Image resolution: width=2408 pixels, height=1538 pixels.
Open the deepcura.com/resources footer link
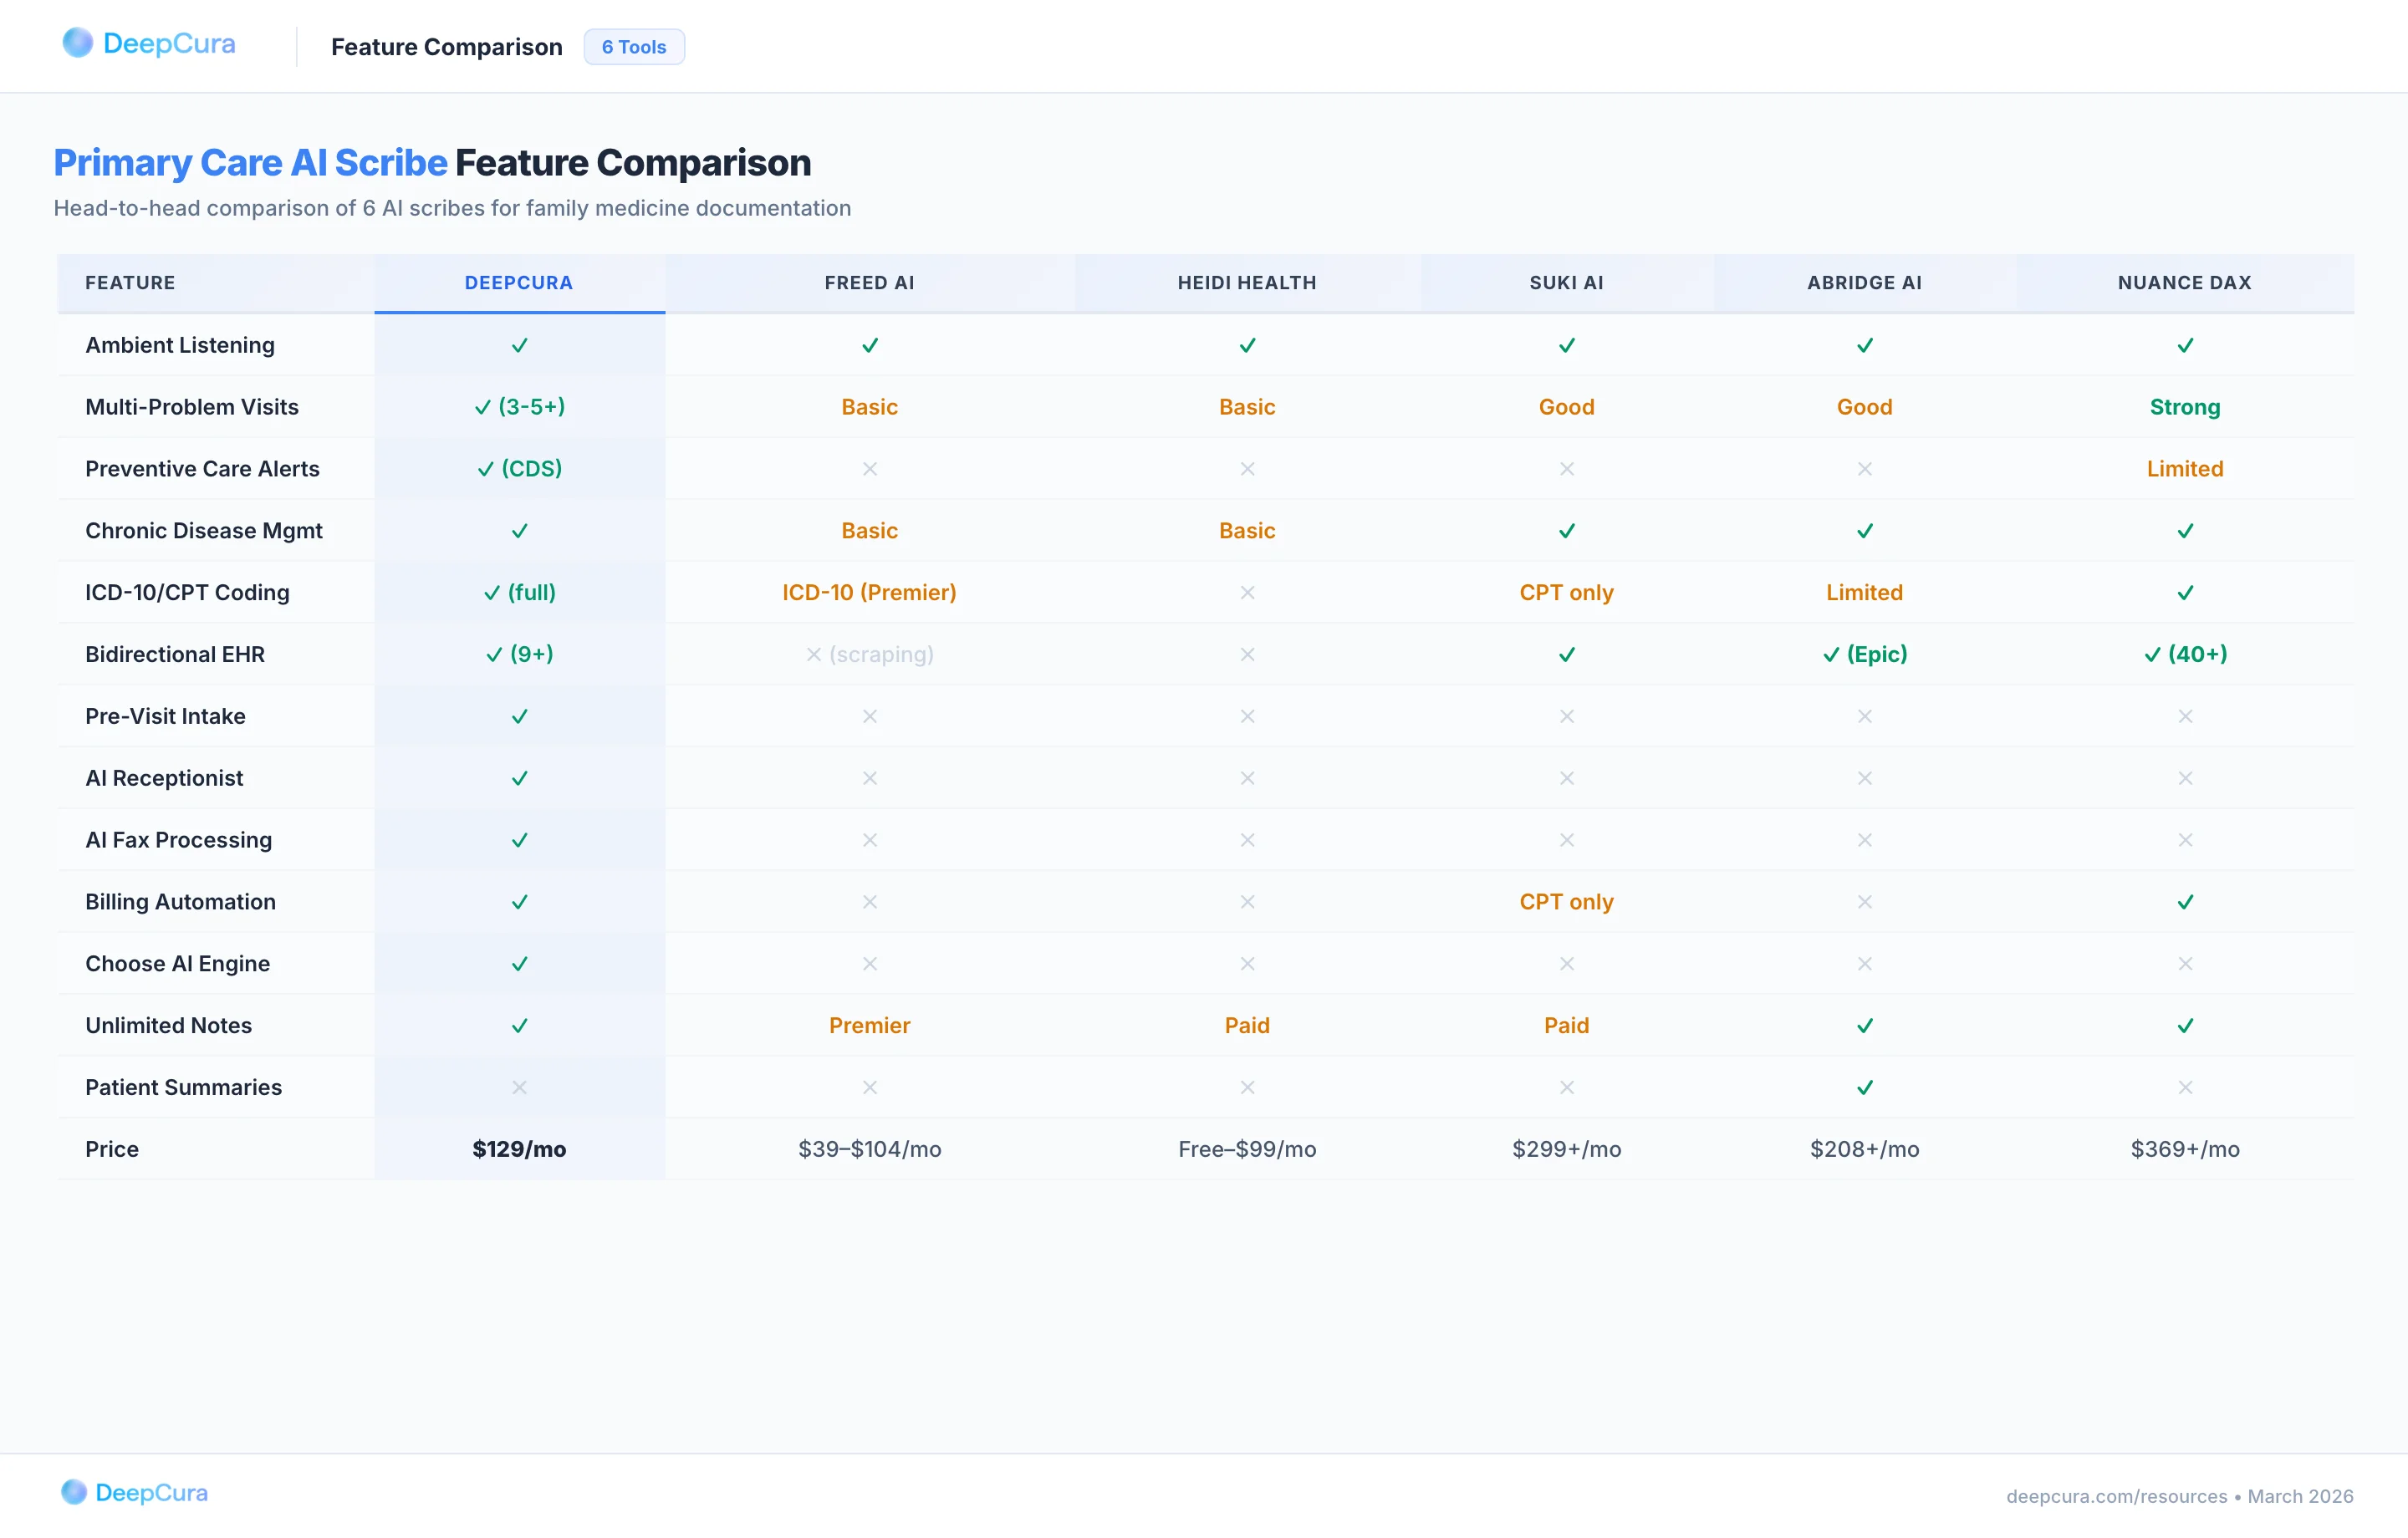[2116, 1496]
